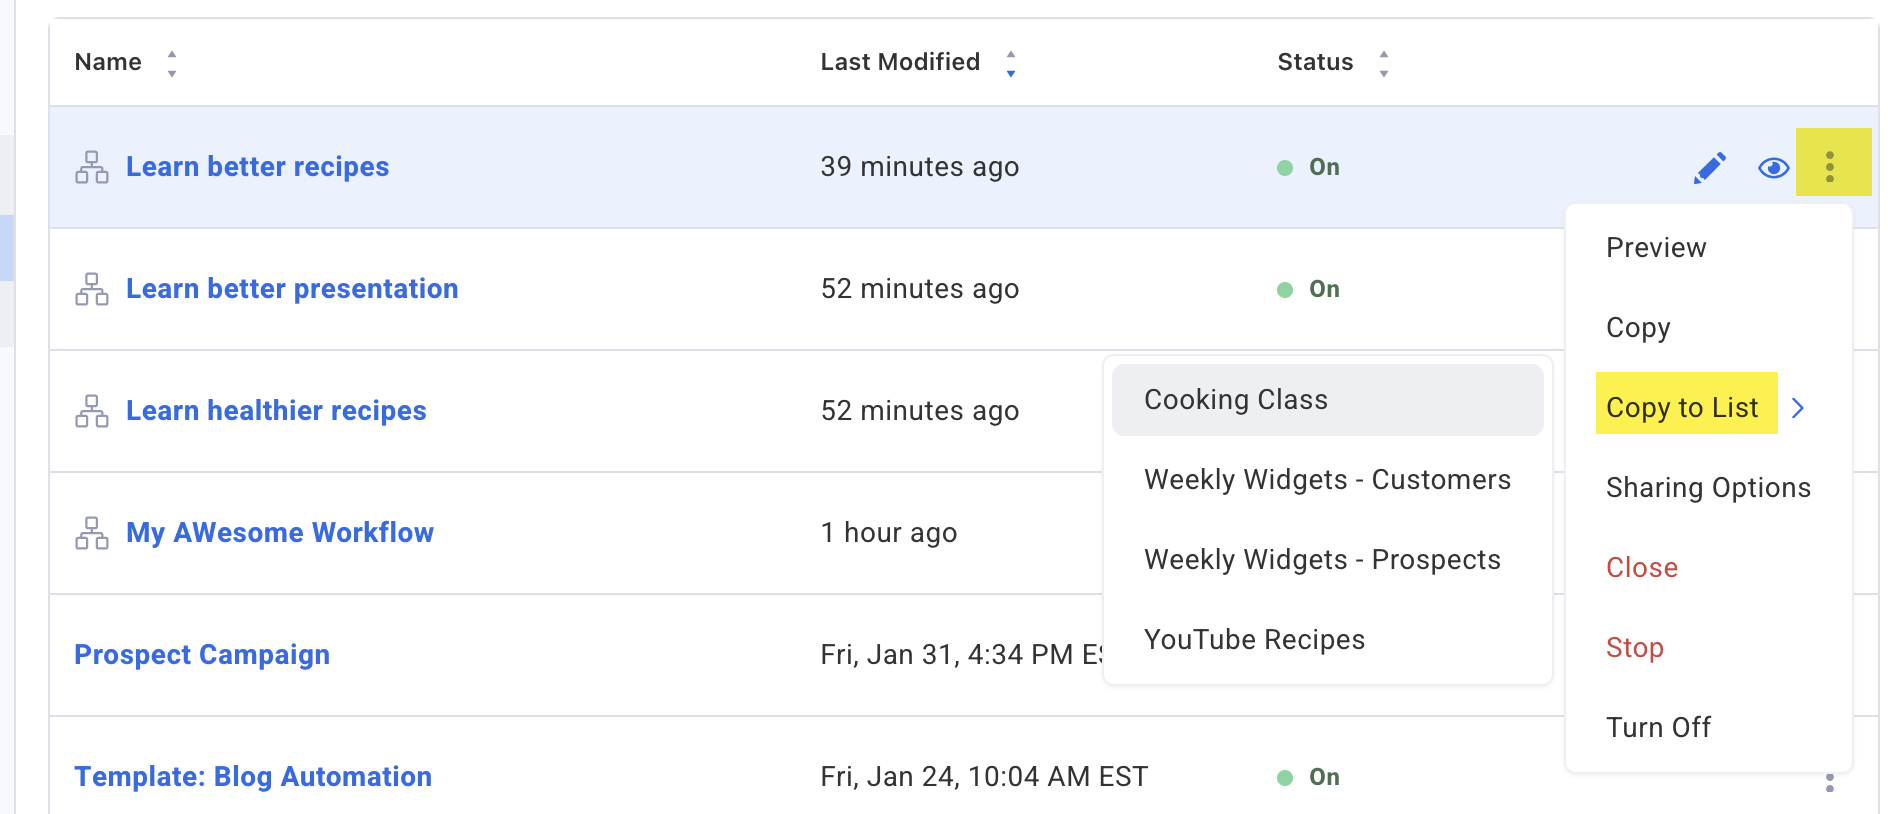Click the pencil edit icon for Learn better recipes
Image resolution: width=1888 pixels, height=814 pixels.
(1709, 168)
